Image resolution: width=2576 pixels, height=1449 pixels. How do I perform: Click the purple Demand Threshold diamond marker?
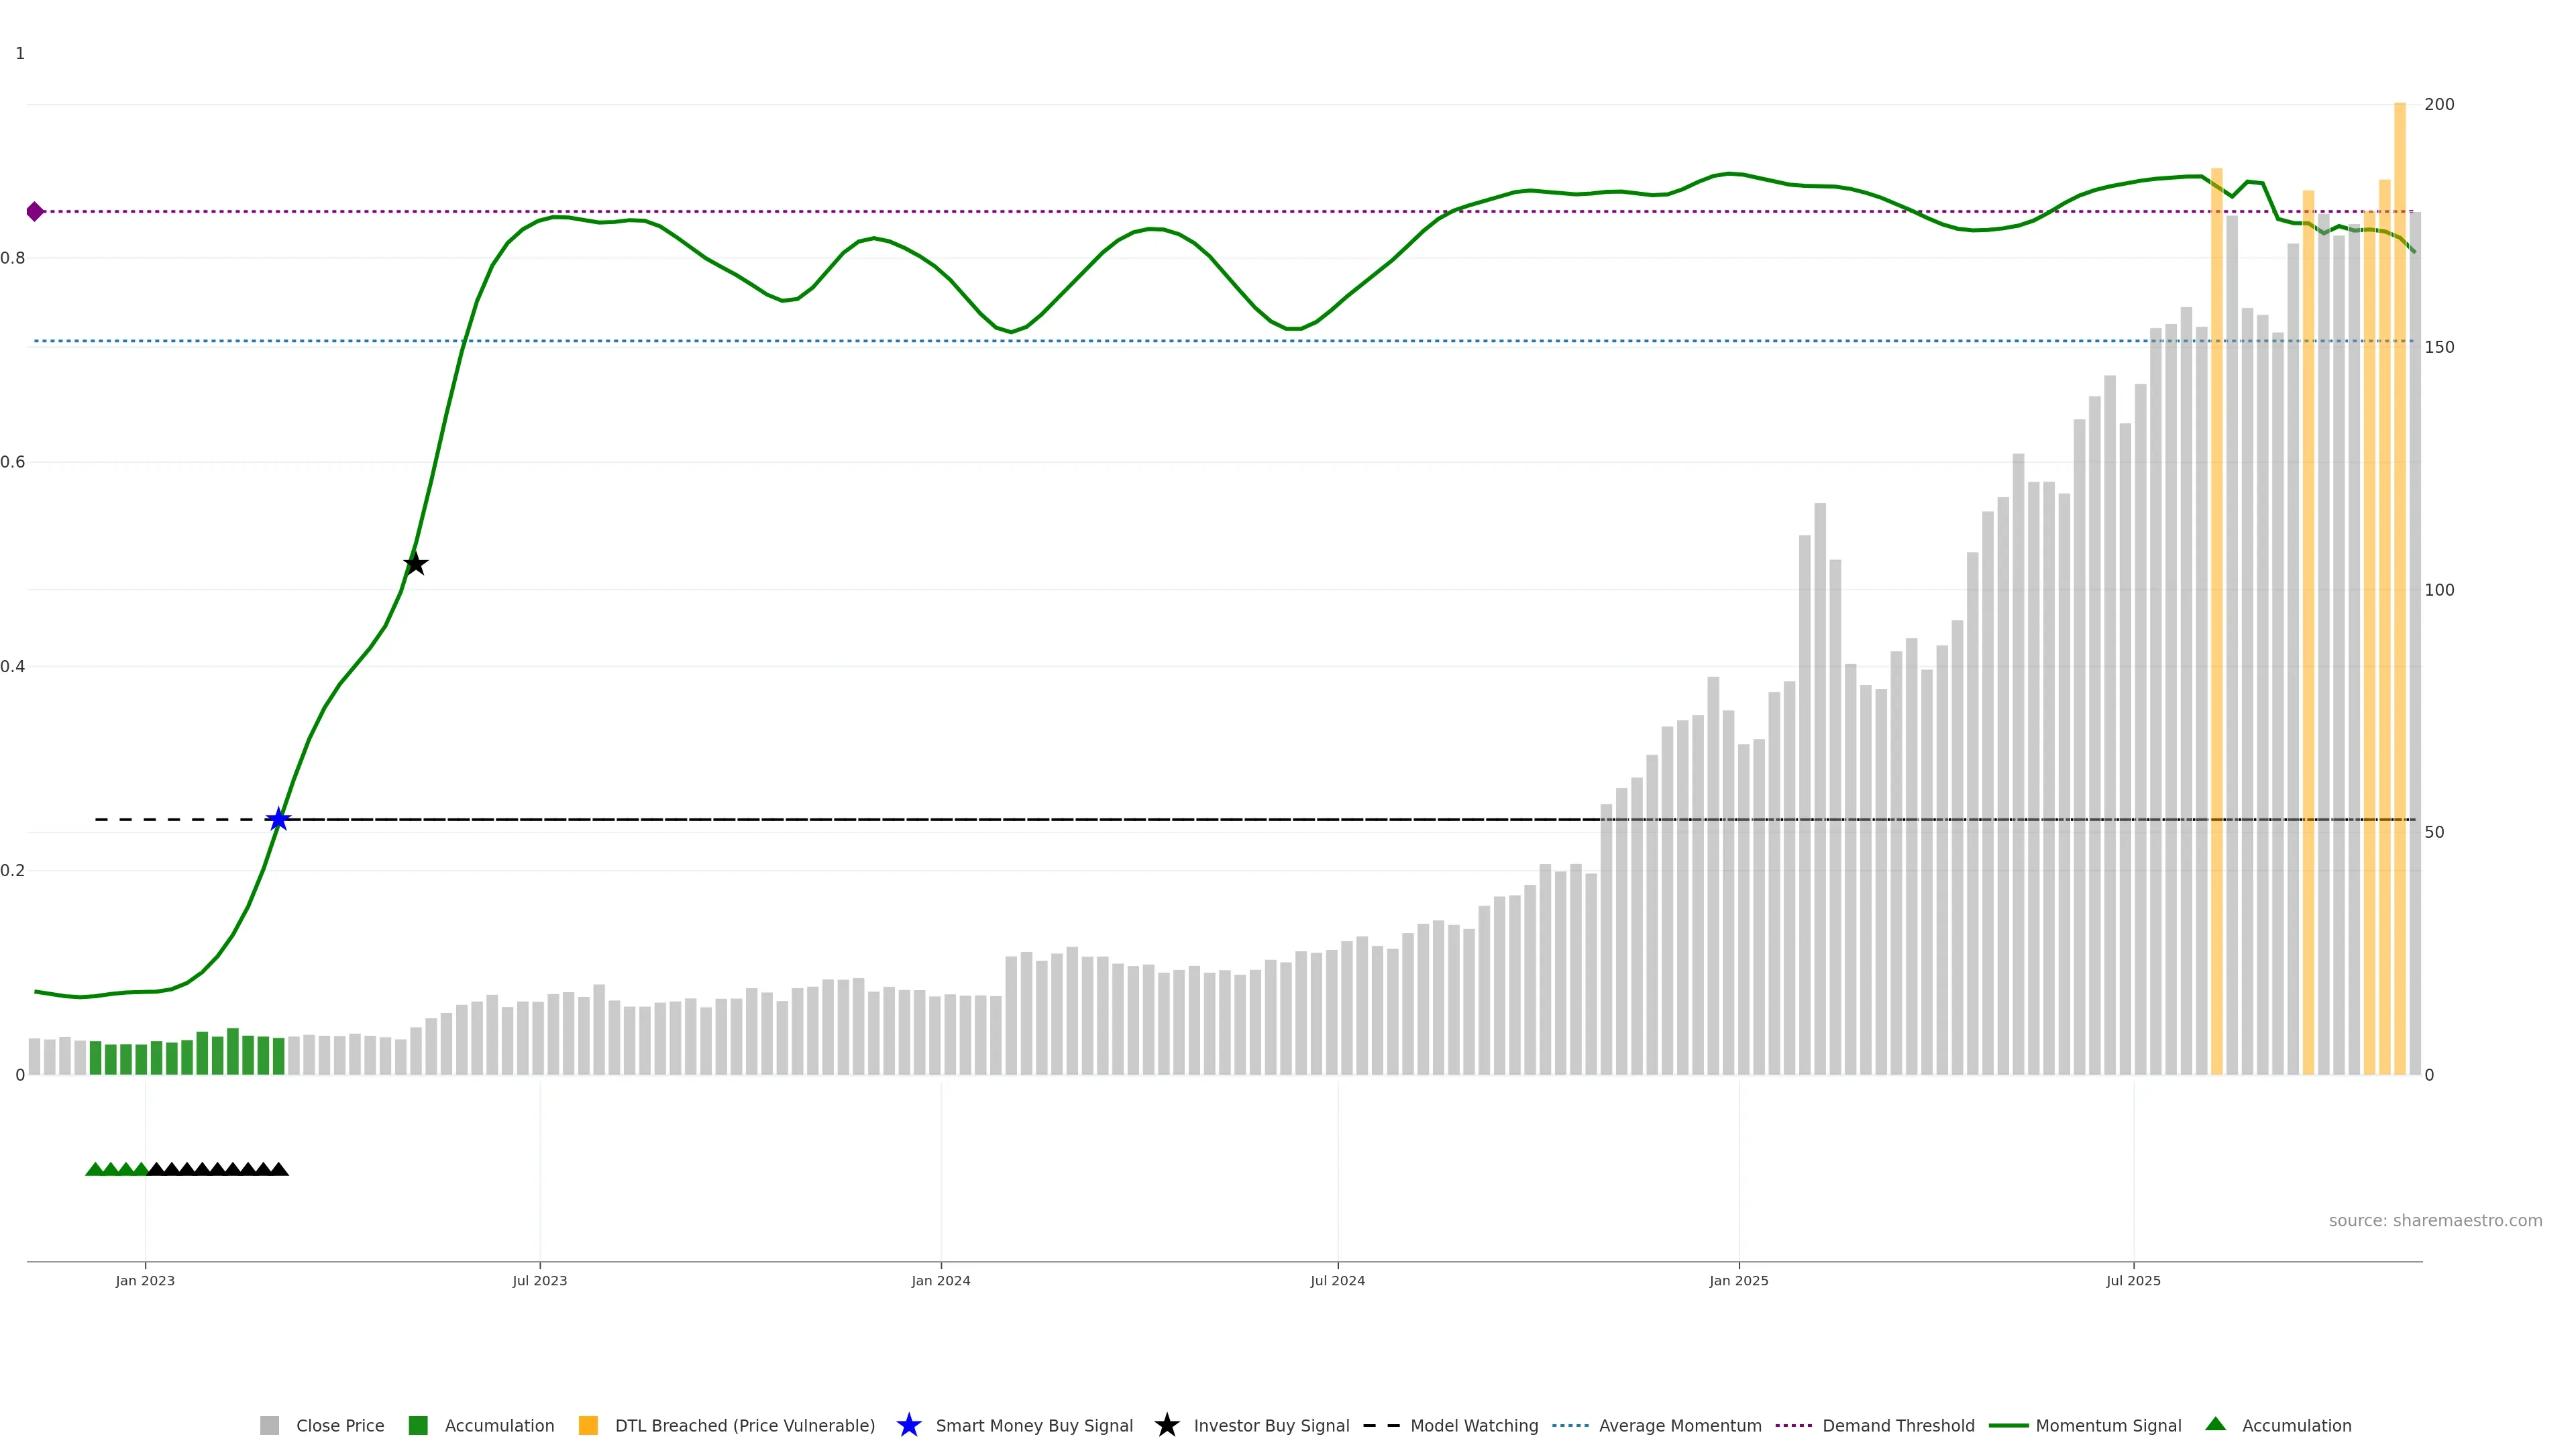coord(35,212)
